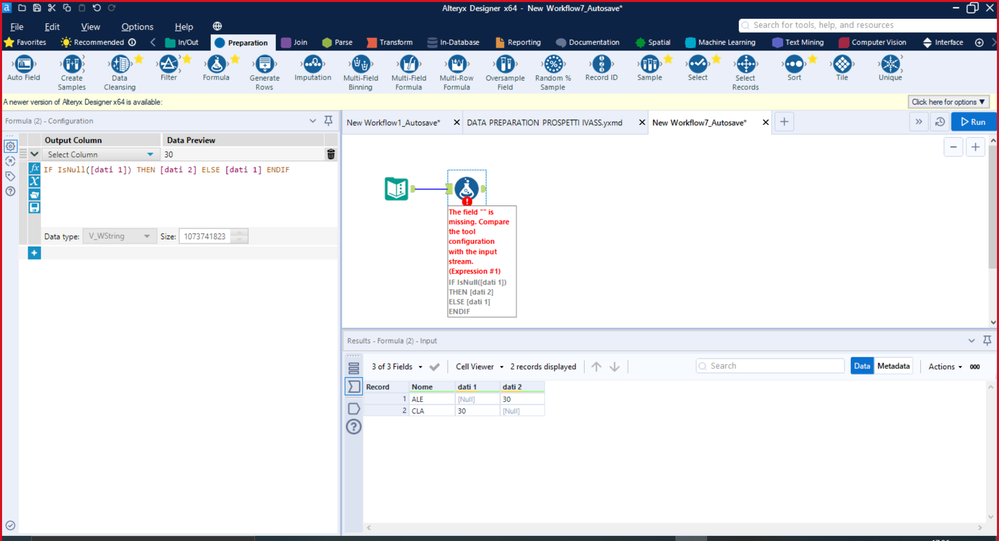Screen dimensions: 999x541
Task: Switch Results to Data view
Action: 862,366
